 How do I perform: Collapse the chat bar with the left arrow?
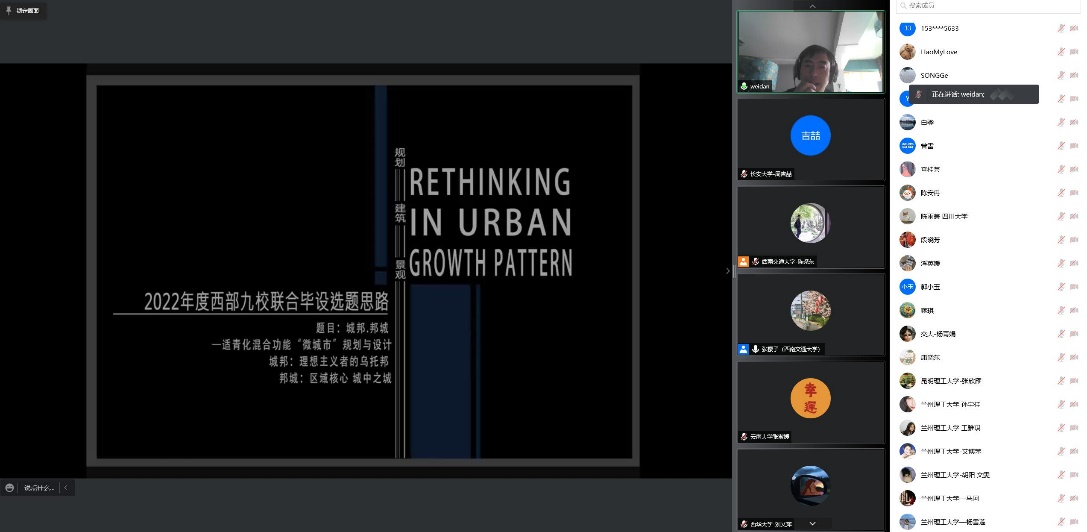[65, 488]
